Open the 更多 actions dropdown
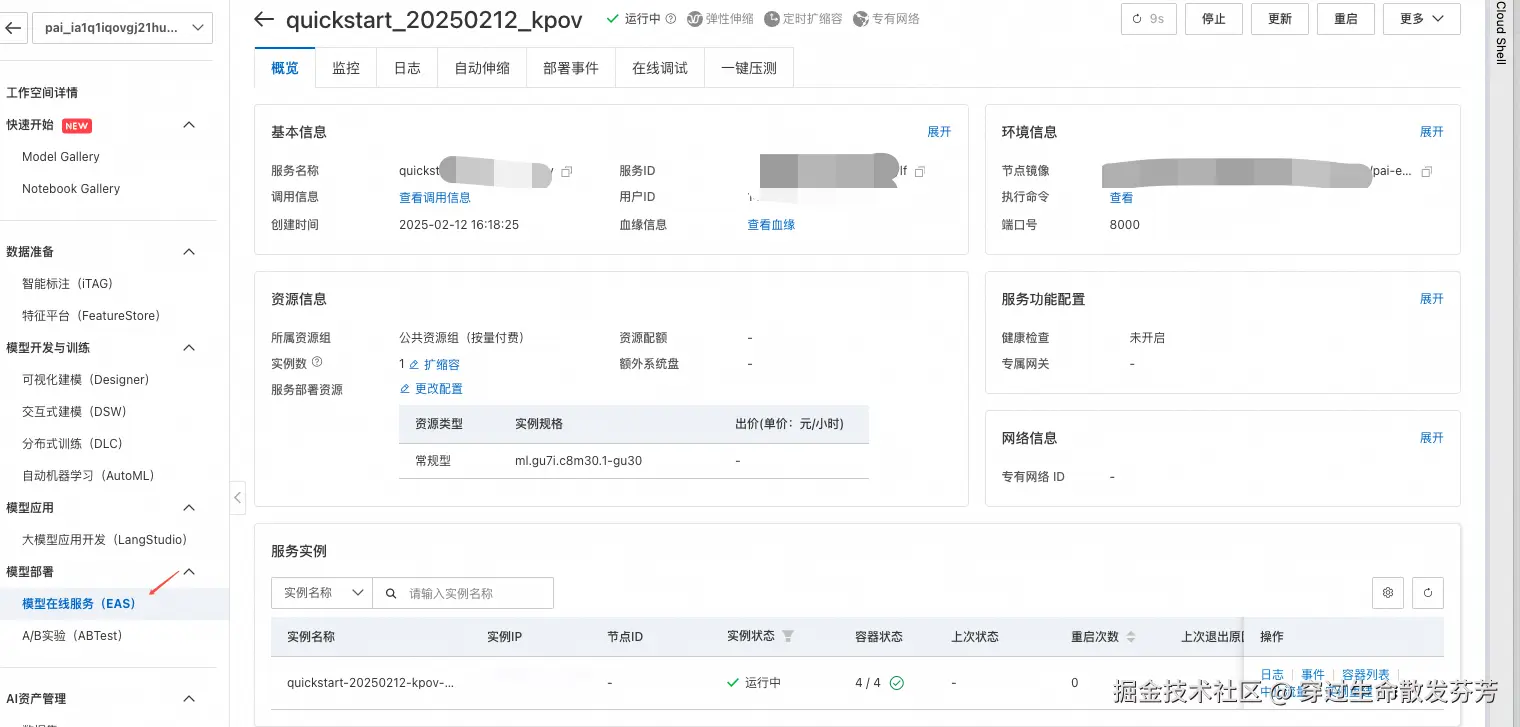Image resolution: width=1520 pixels, height=727 pixels. click(1421, 19)
